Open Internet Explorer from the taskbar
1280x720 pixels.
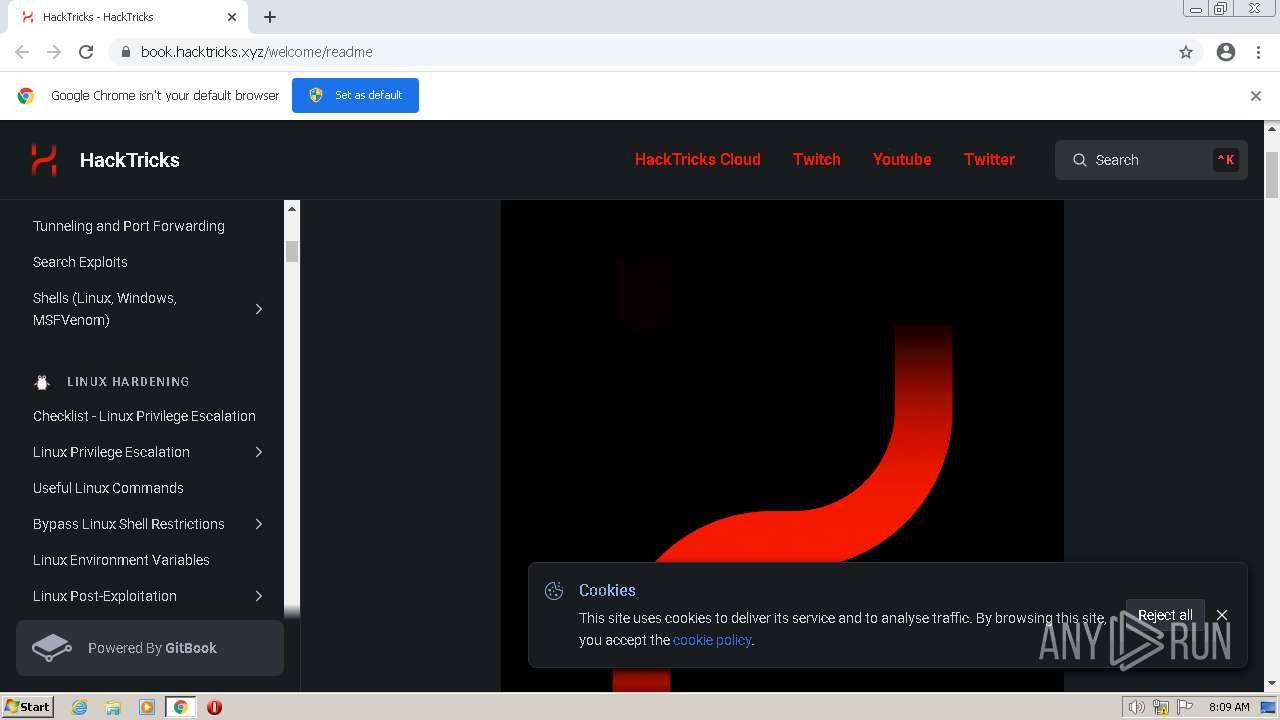(79, 707)
